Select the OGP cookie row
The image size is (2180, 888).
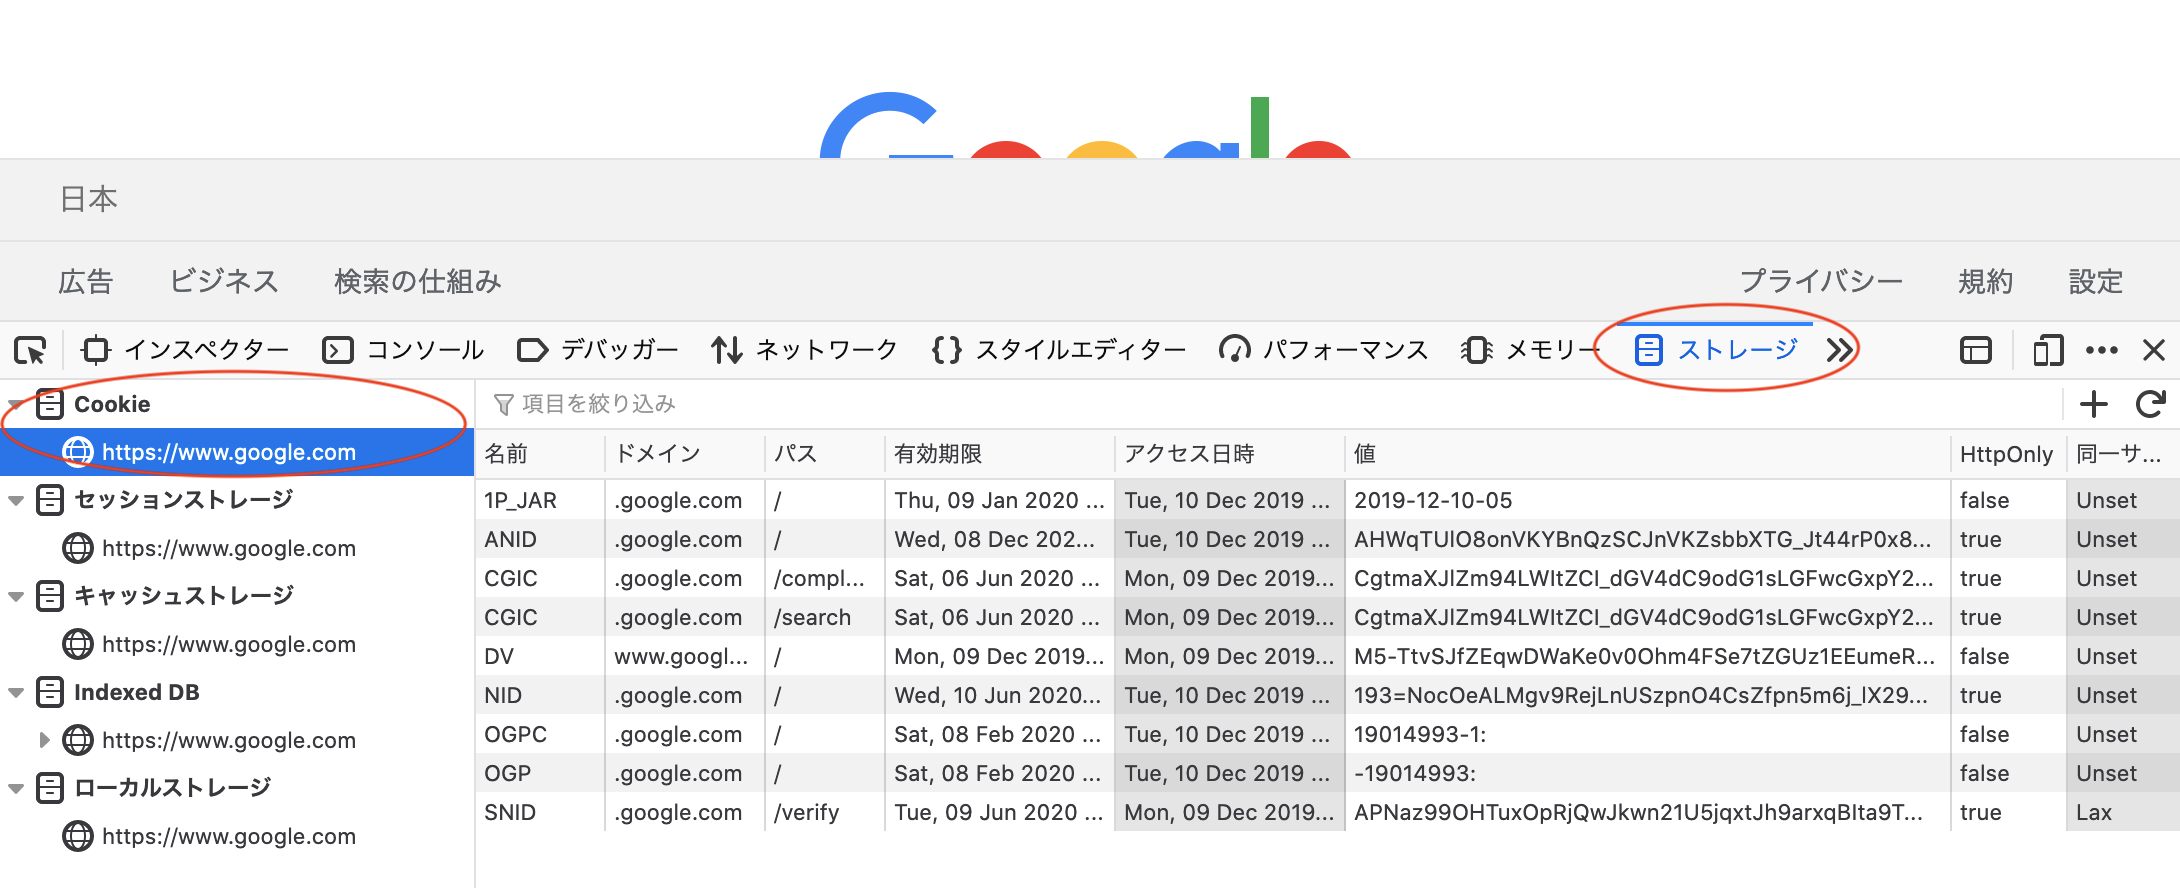[x=1327, y=773]
